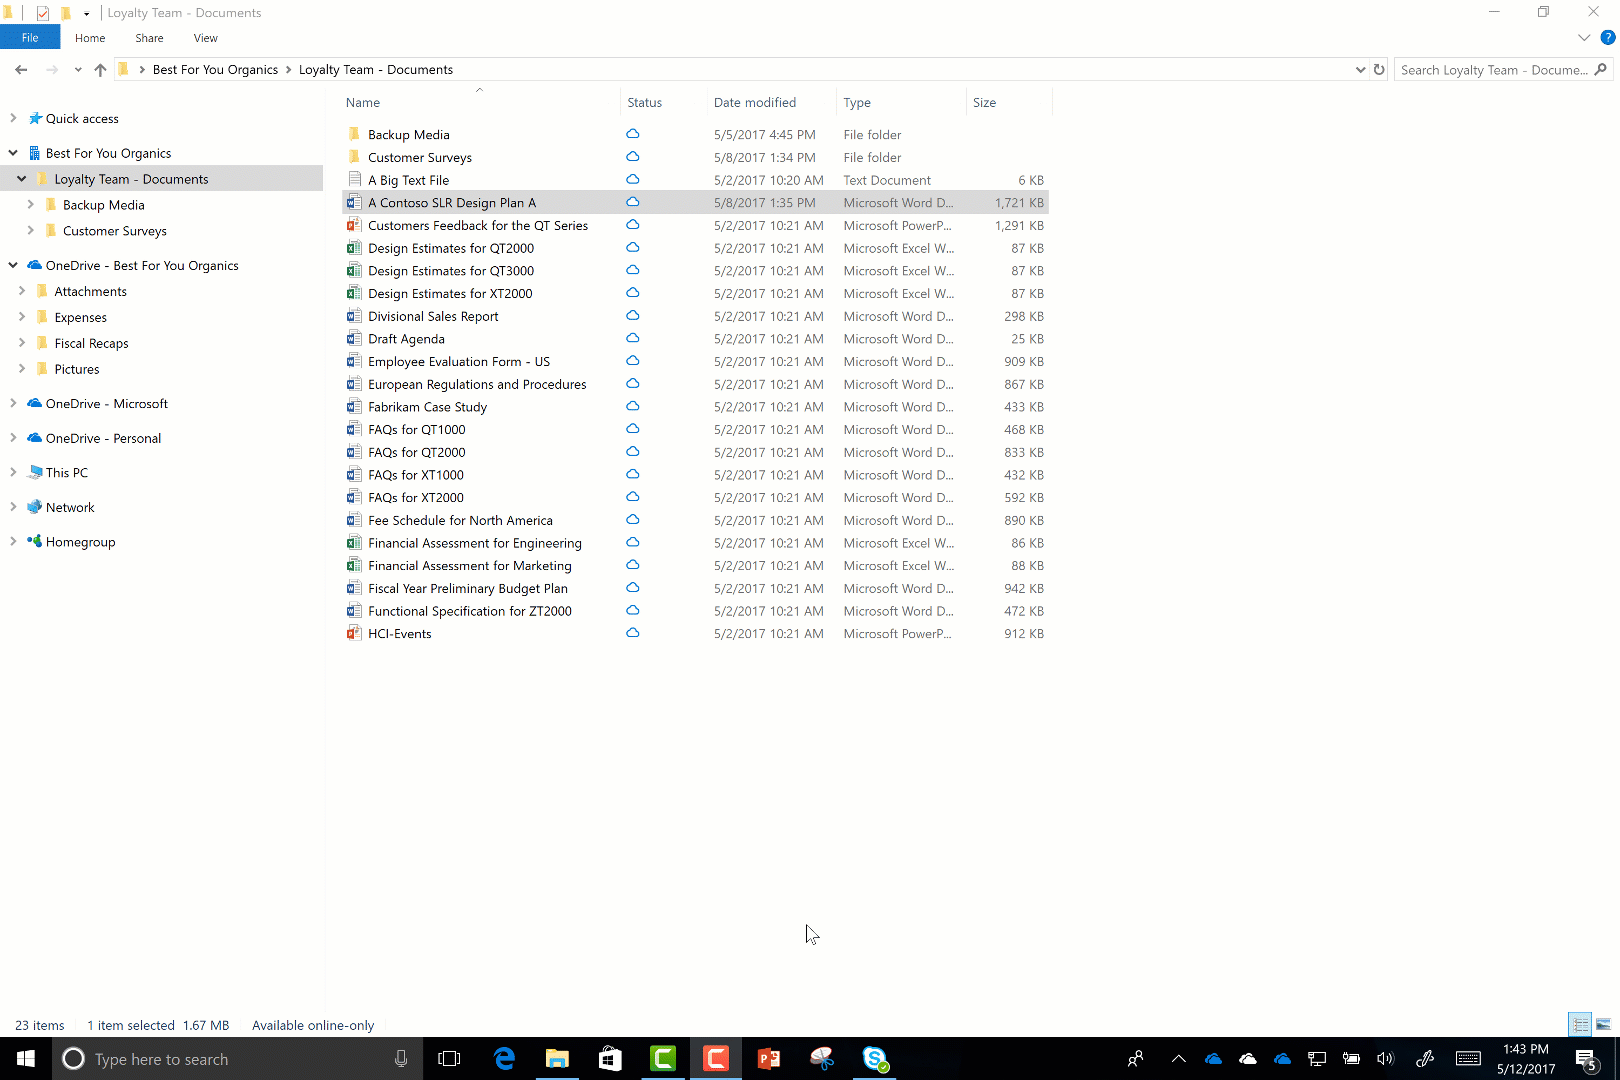Go up one folder level arrow
Viewport: 1620px width, 1080px height.
click(x=100, y=69)
